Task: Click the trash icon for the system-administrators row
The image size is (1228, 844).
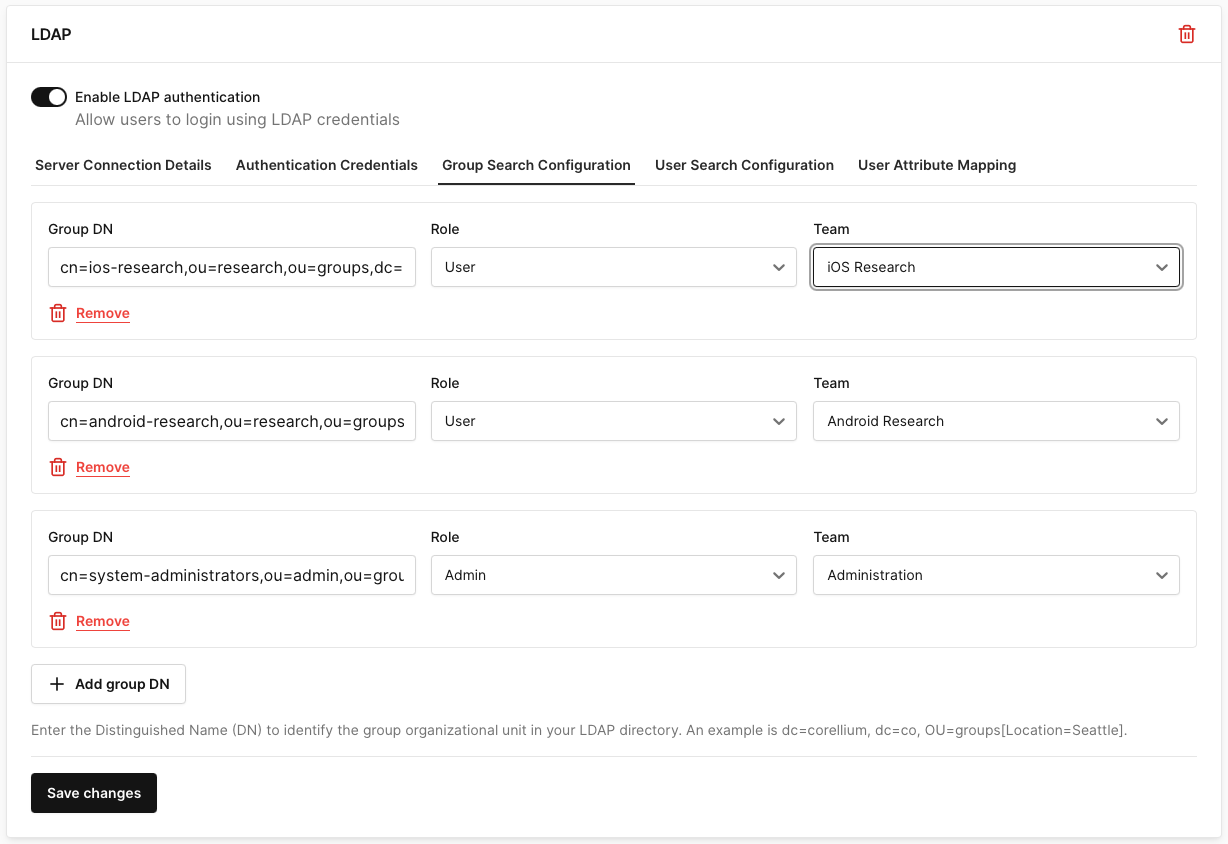Action: tap(57, 621)
